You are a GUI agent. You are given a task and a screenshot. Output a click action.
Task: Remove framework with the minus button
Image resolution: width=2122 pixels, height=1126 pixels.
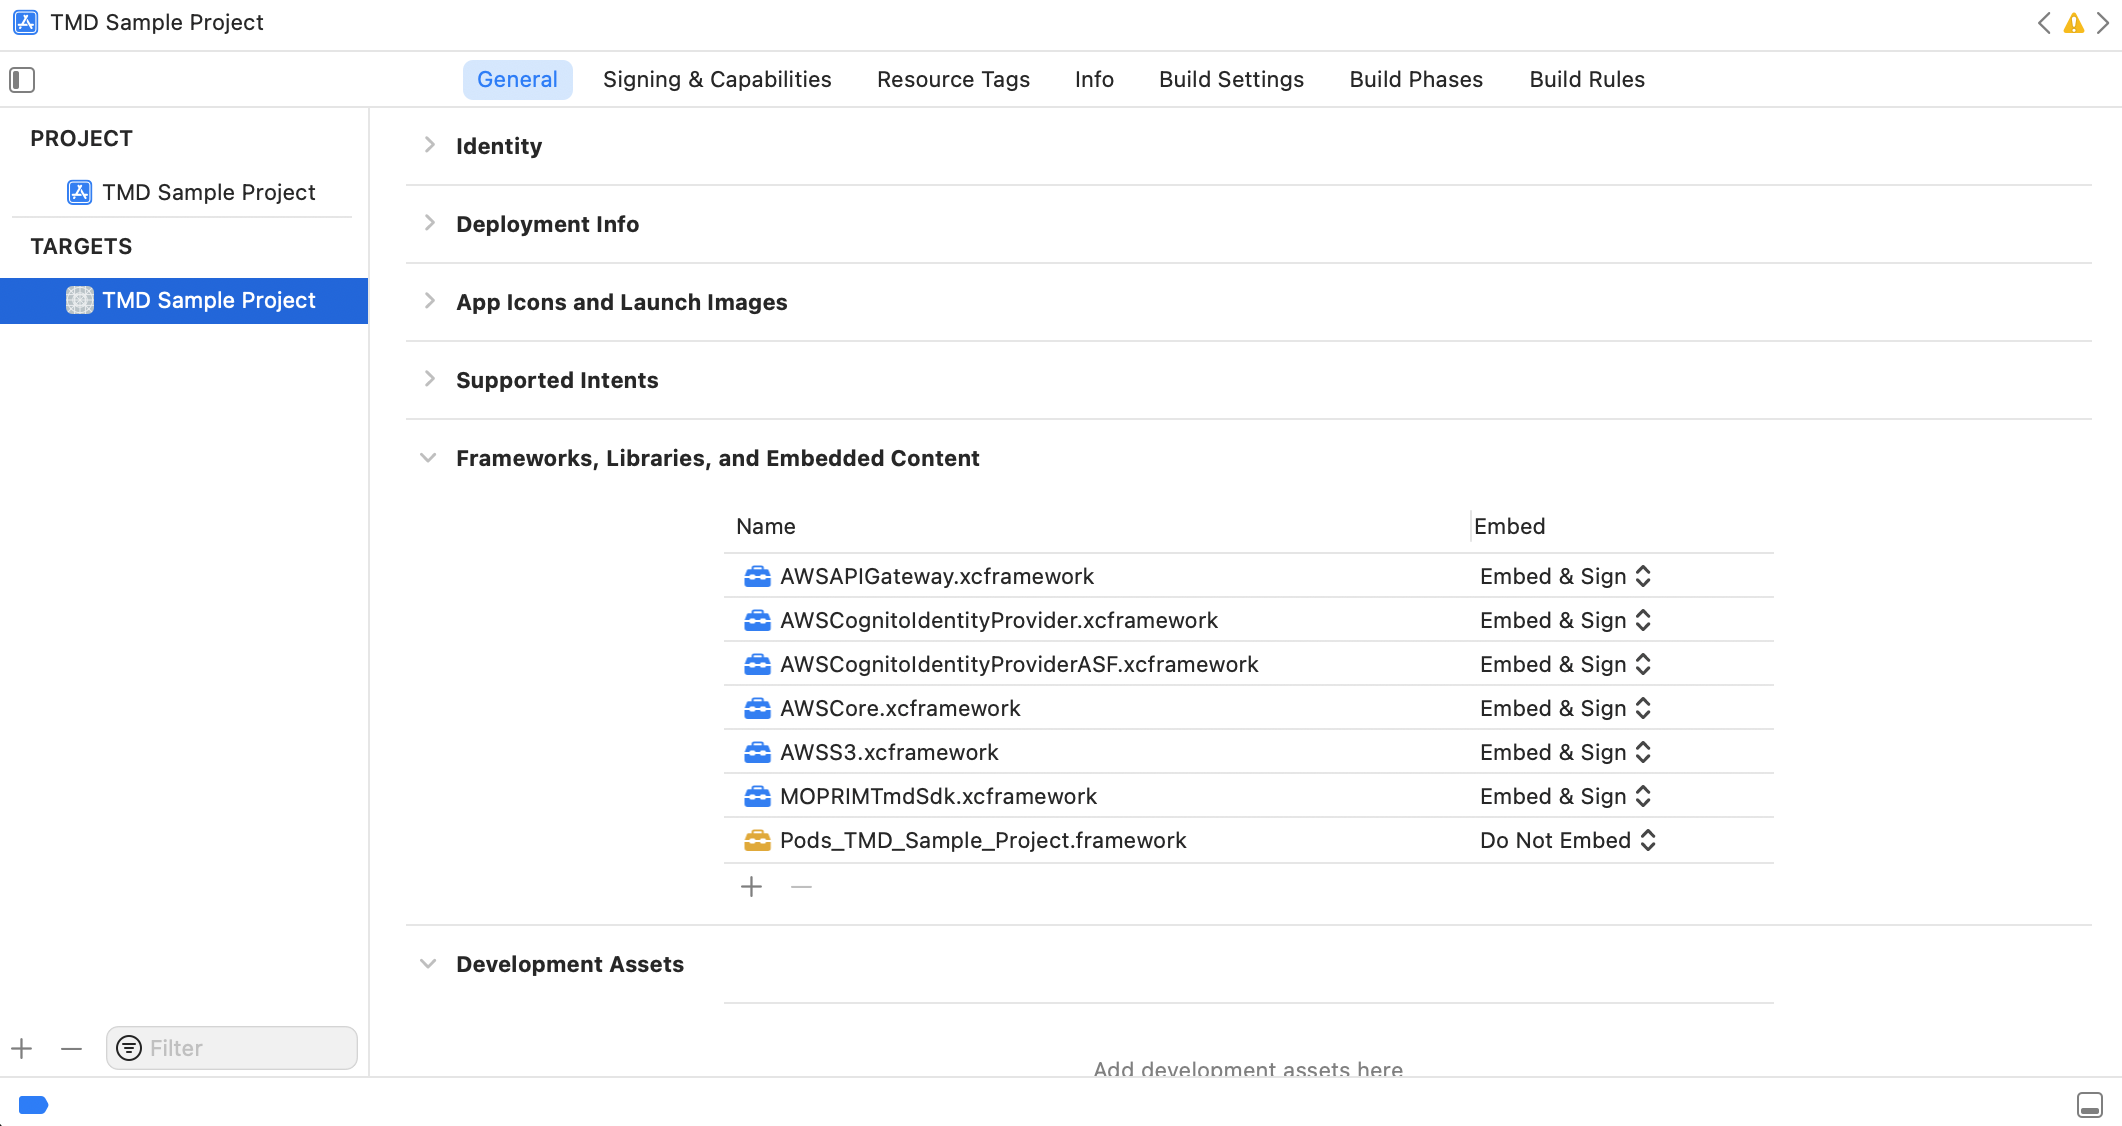click(x=801, y=887)
